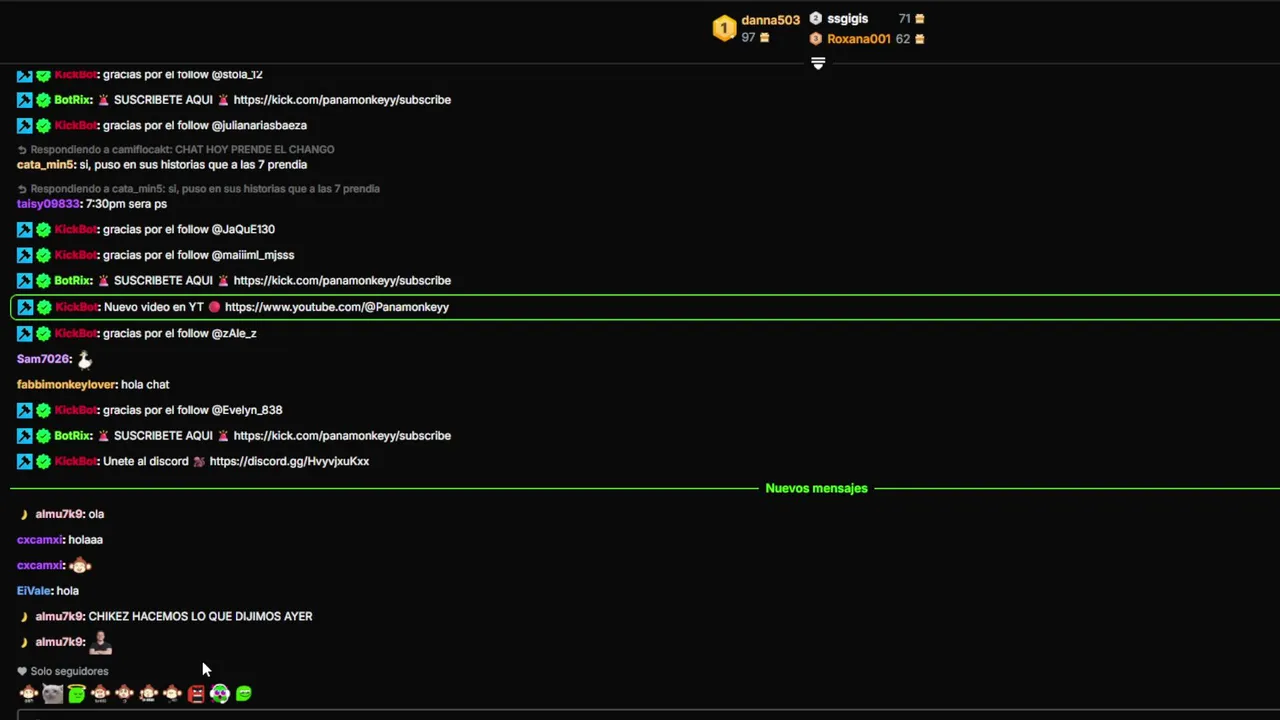Click the EiVale username in chat
Image resolution: width=1280 pixels, height=720 pixels.
coord(34,591)
